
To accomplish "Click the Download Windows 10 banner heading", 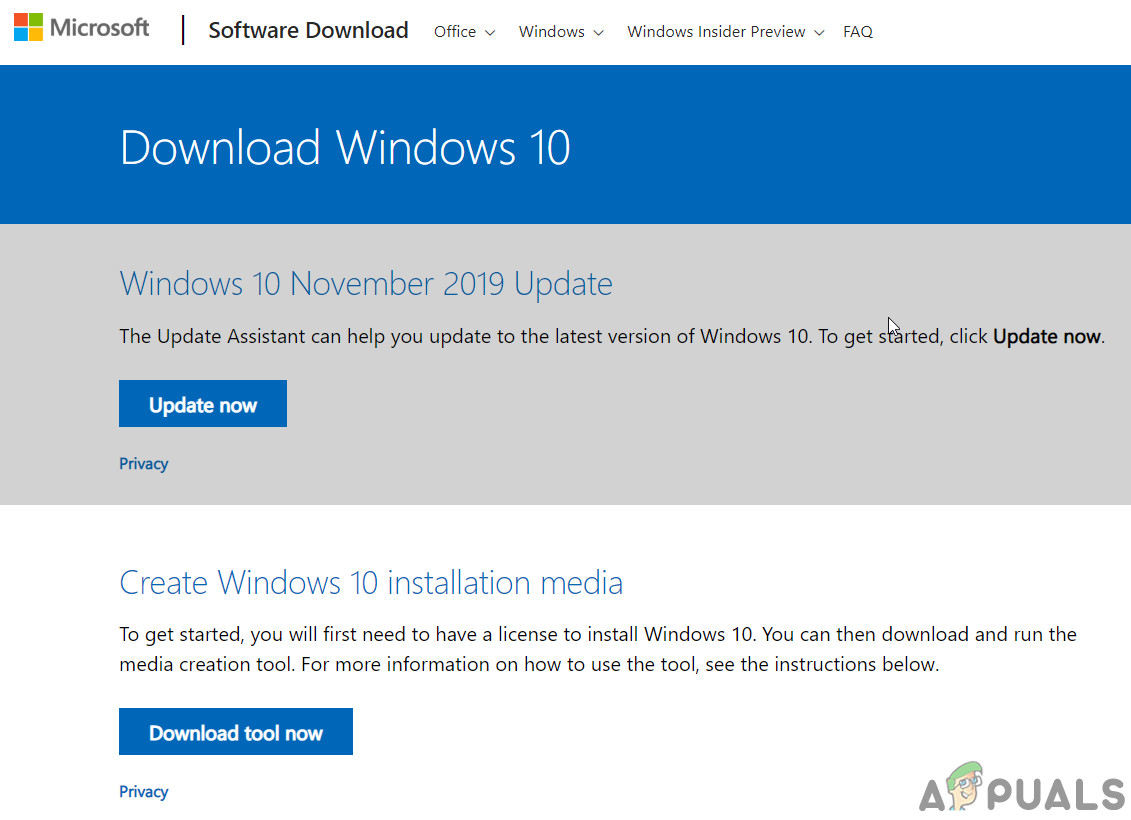I will (x=345, y=148).
